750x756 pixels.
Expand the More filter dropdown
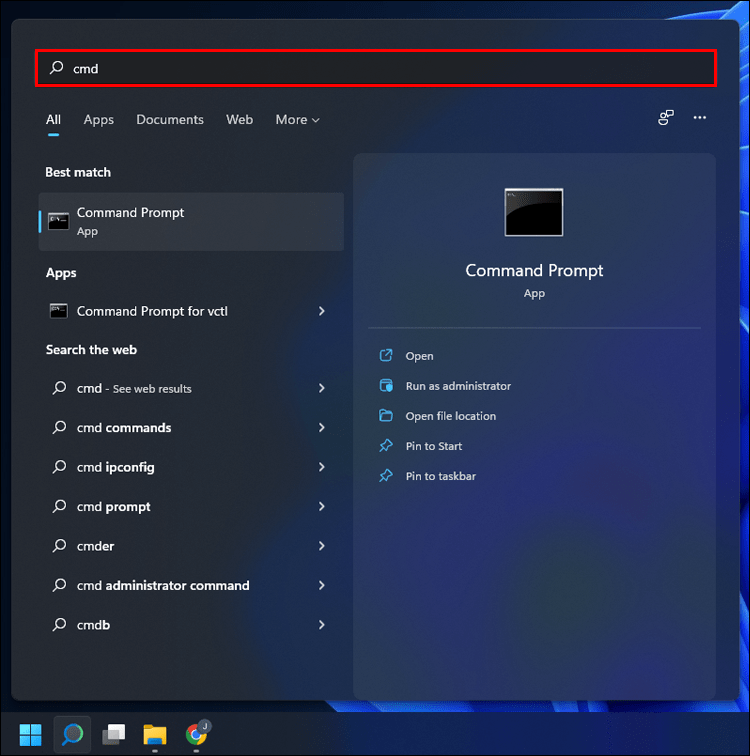297,120
